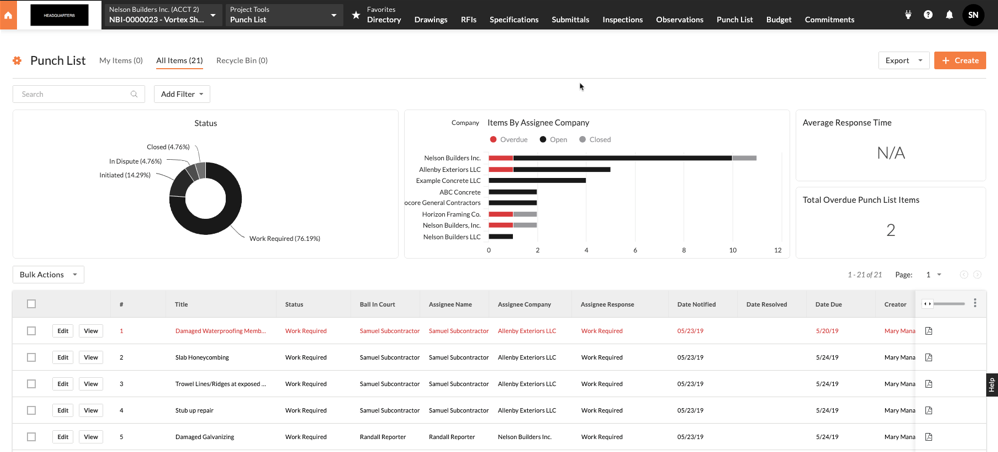Click the Create button
998x452 pixels.
959,60
